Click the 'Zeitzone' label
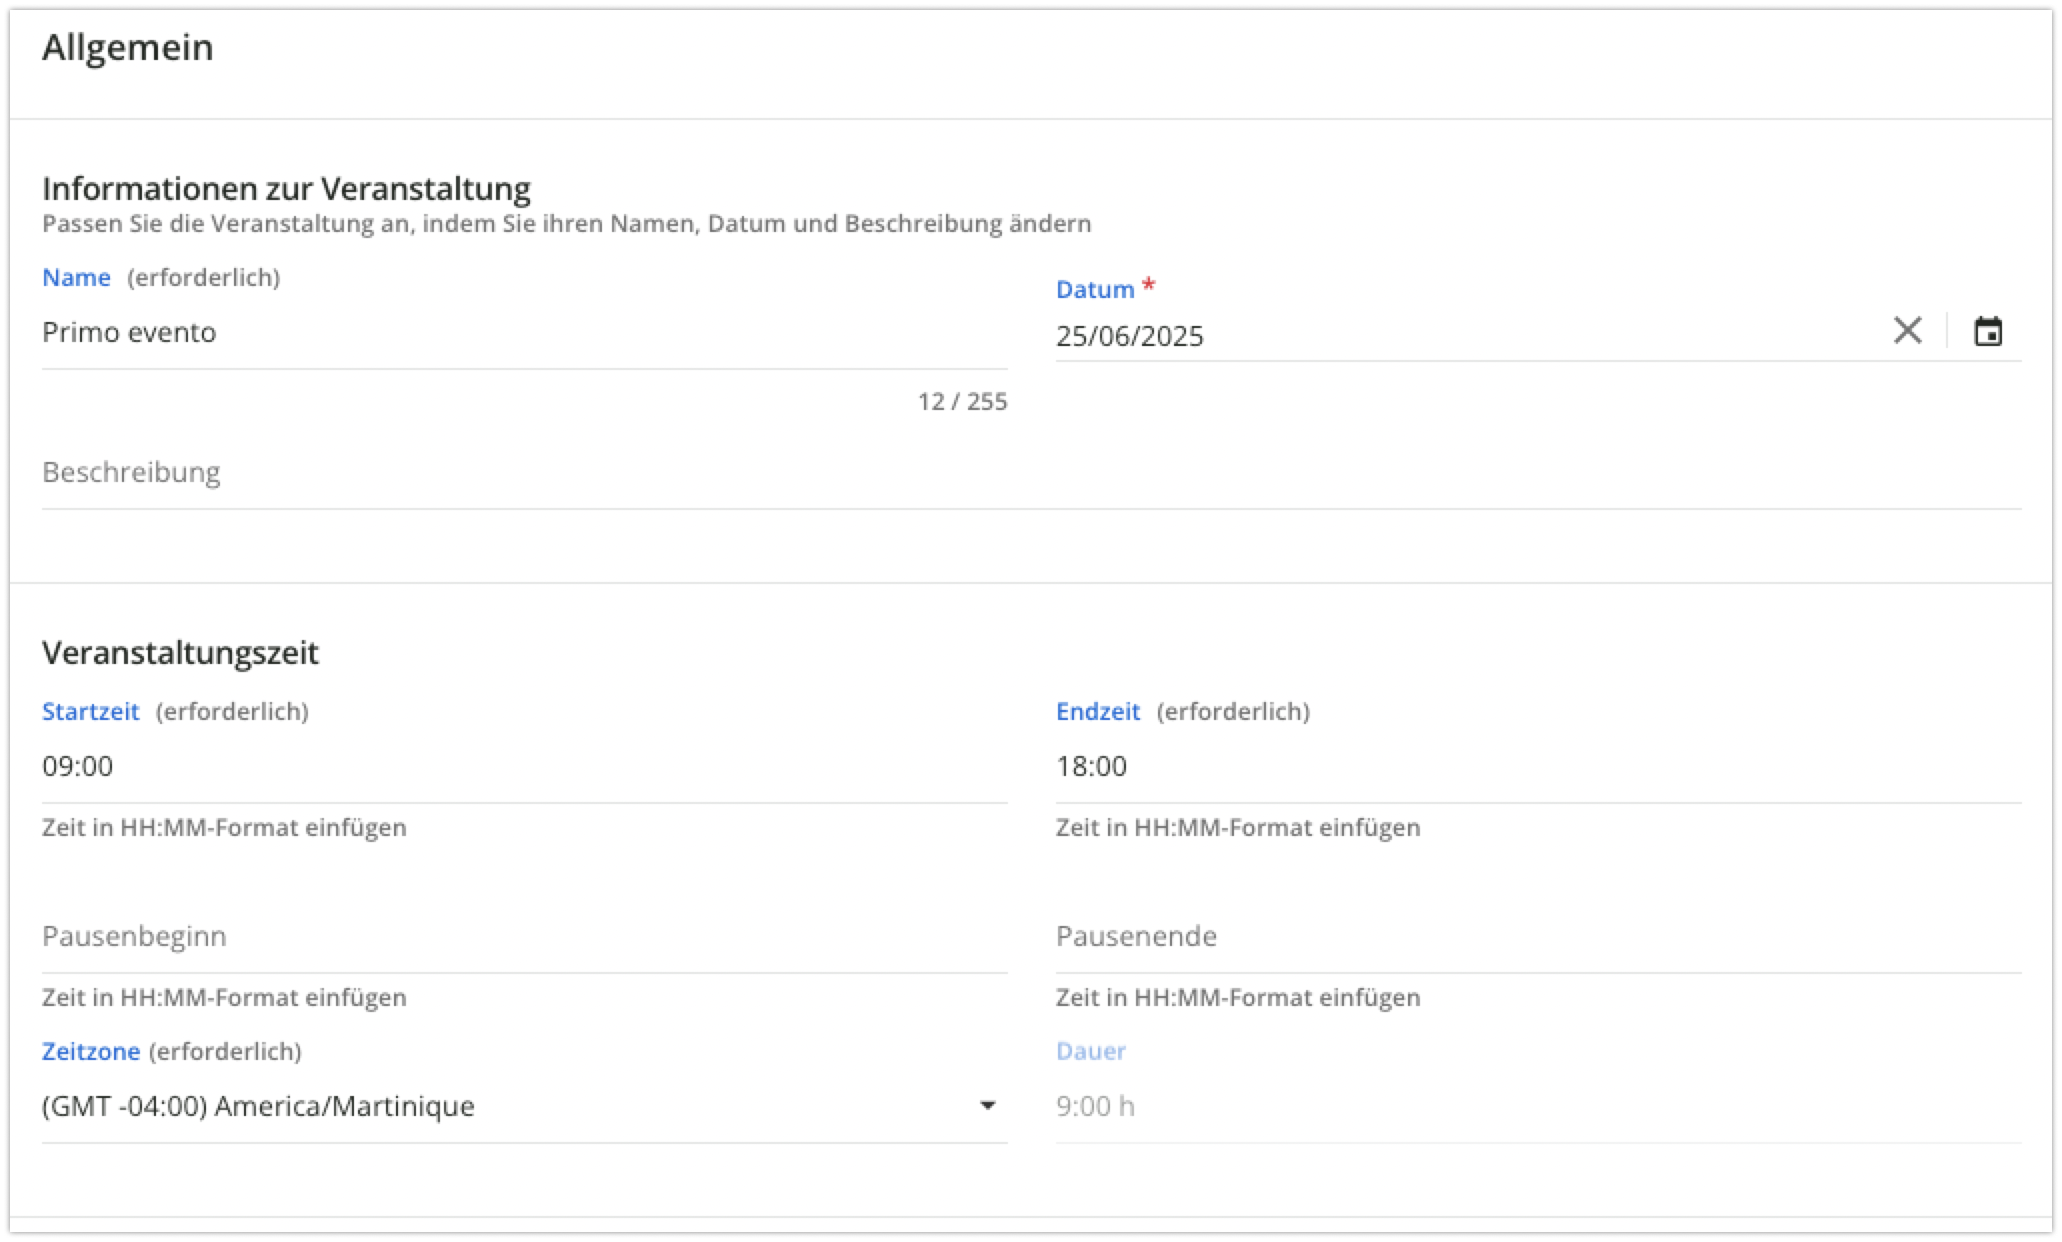 (91, 1051)
